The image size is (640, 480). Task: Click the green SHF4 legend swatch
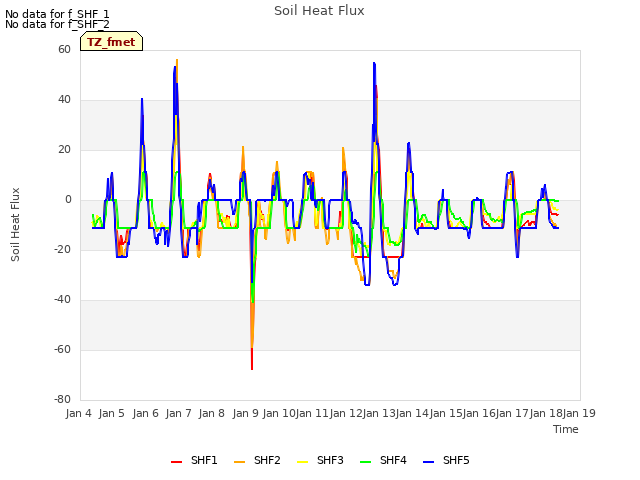tap(366, 462)
